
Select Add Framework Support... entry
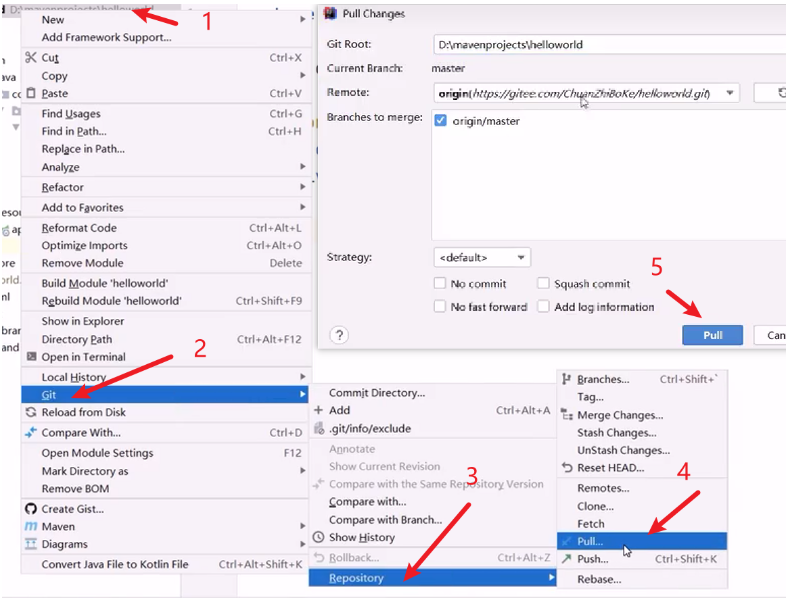pos(166,37)
